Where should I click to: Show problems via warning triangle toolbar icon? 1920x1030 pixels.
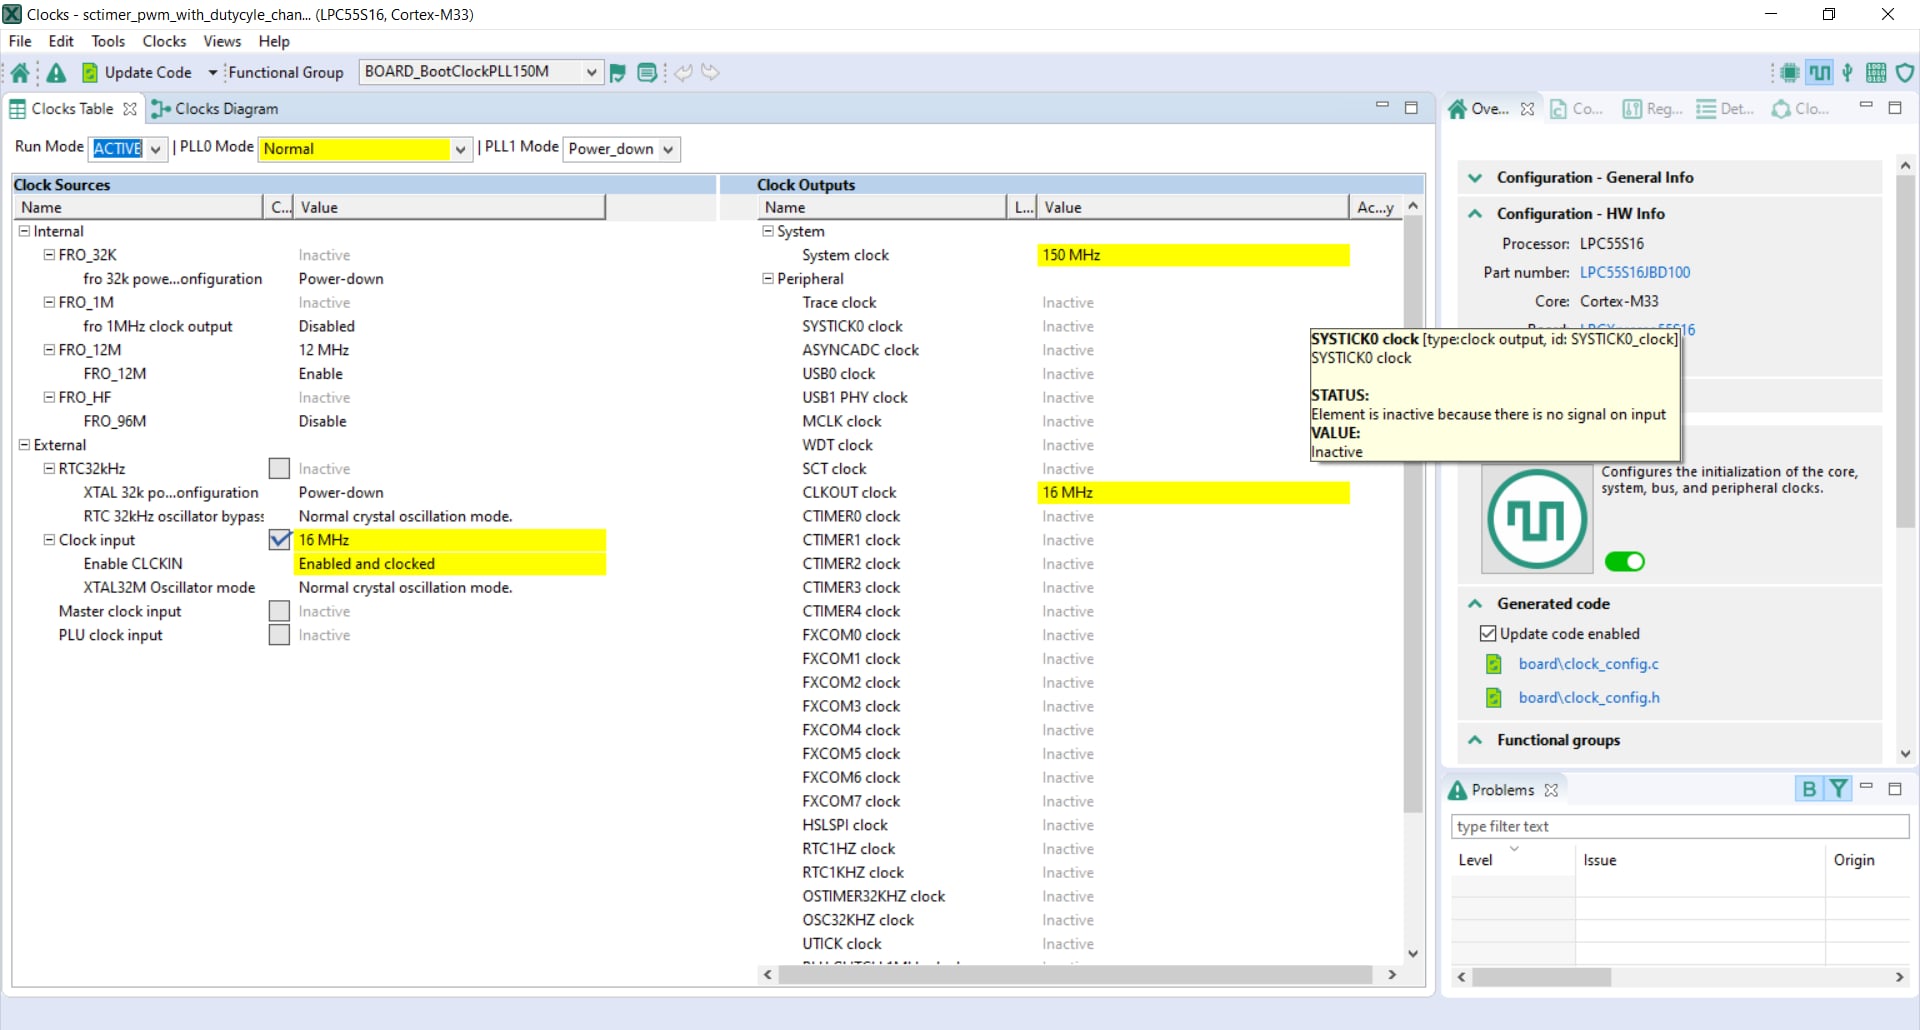56,72
